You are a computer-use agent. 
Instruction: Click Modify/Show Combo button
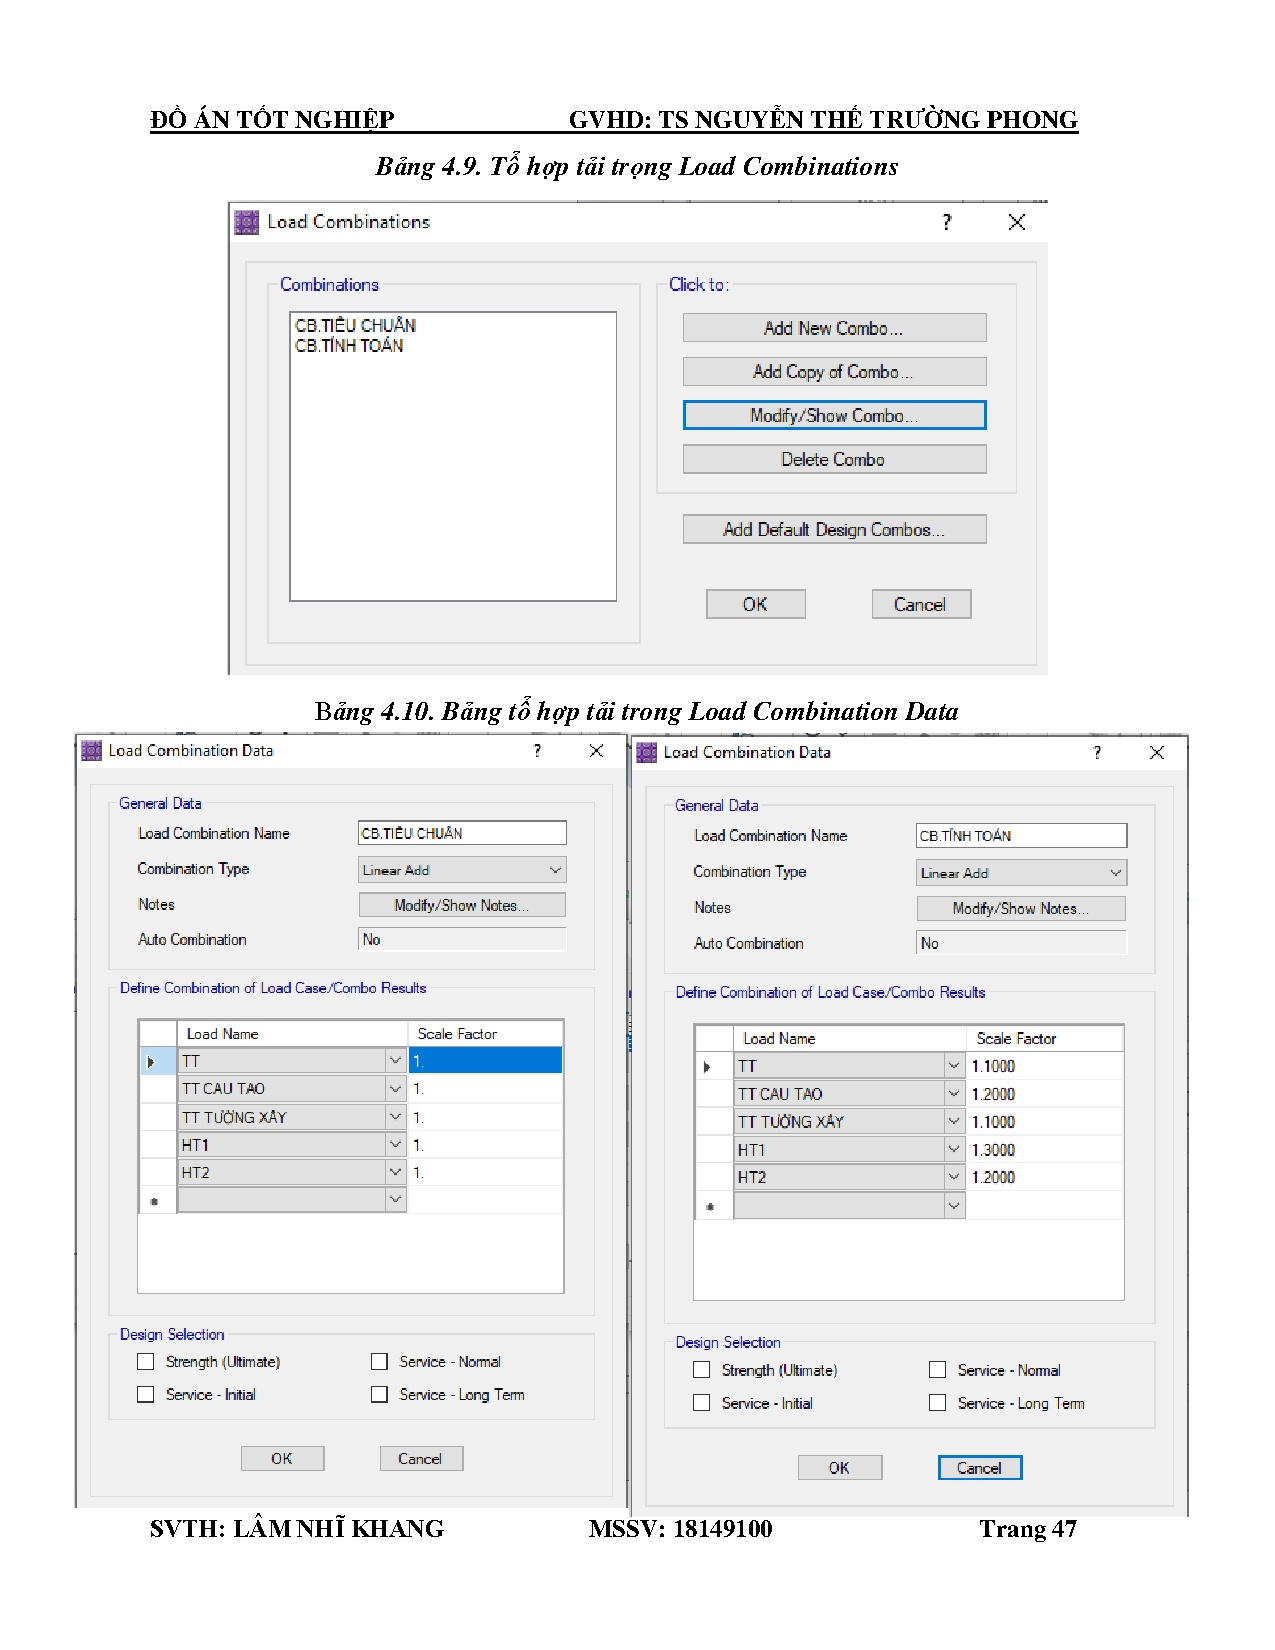tap(834, 416)
